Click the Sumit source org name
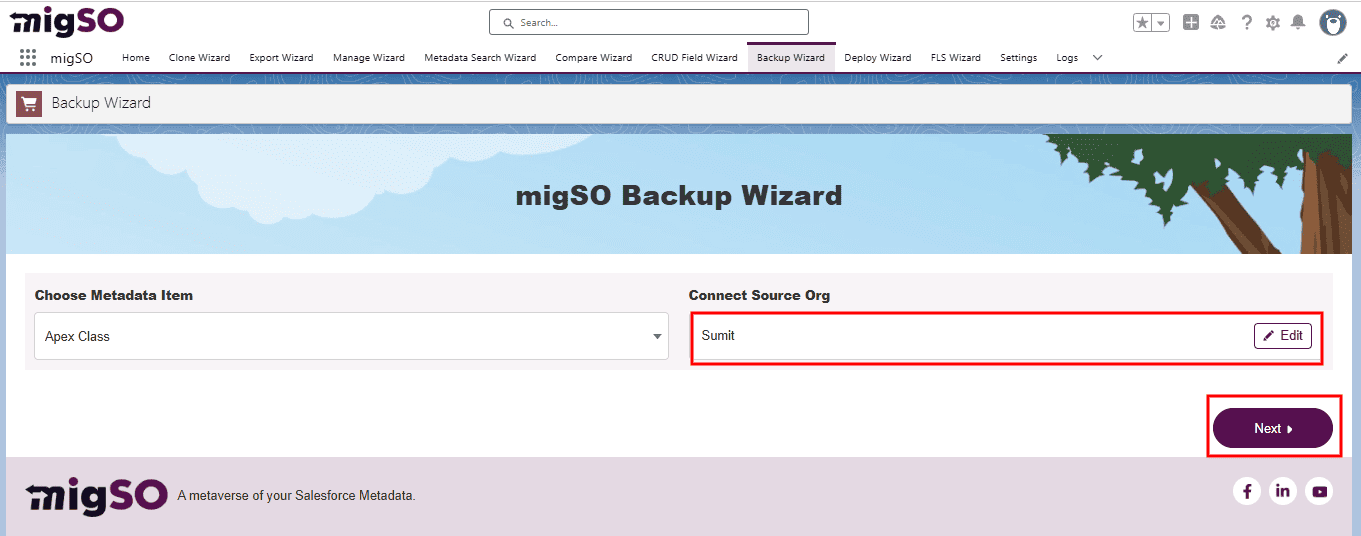This screenshot has height=536, width=1361. pos(718,336)
